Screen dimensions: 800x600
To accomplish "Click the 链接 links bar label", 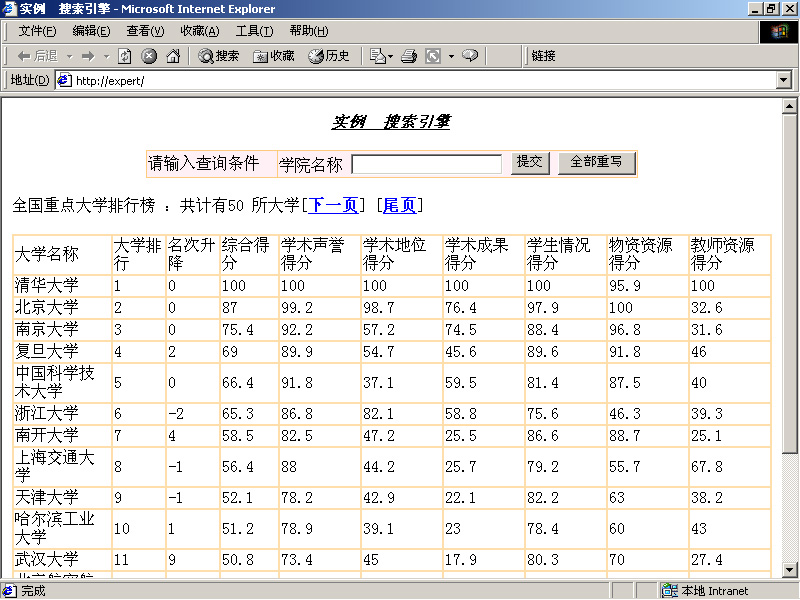I will [543, 56].
